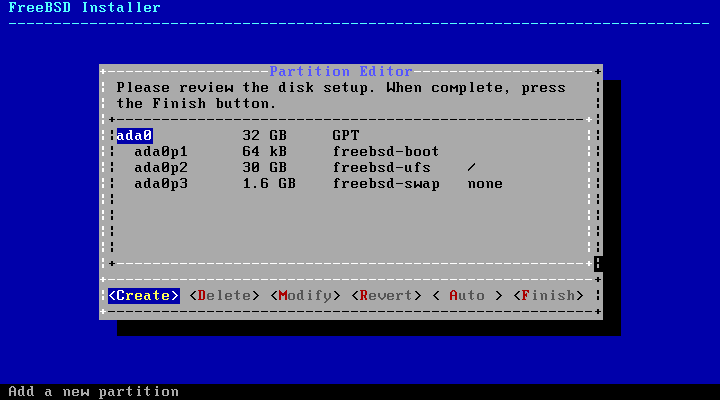
Task: Click the Delete button
Action: (x=224, y=295)
